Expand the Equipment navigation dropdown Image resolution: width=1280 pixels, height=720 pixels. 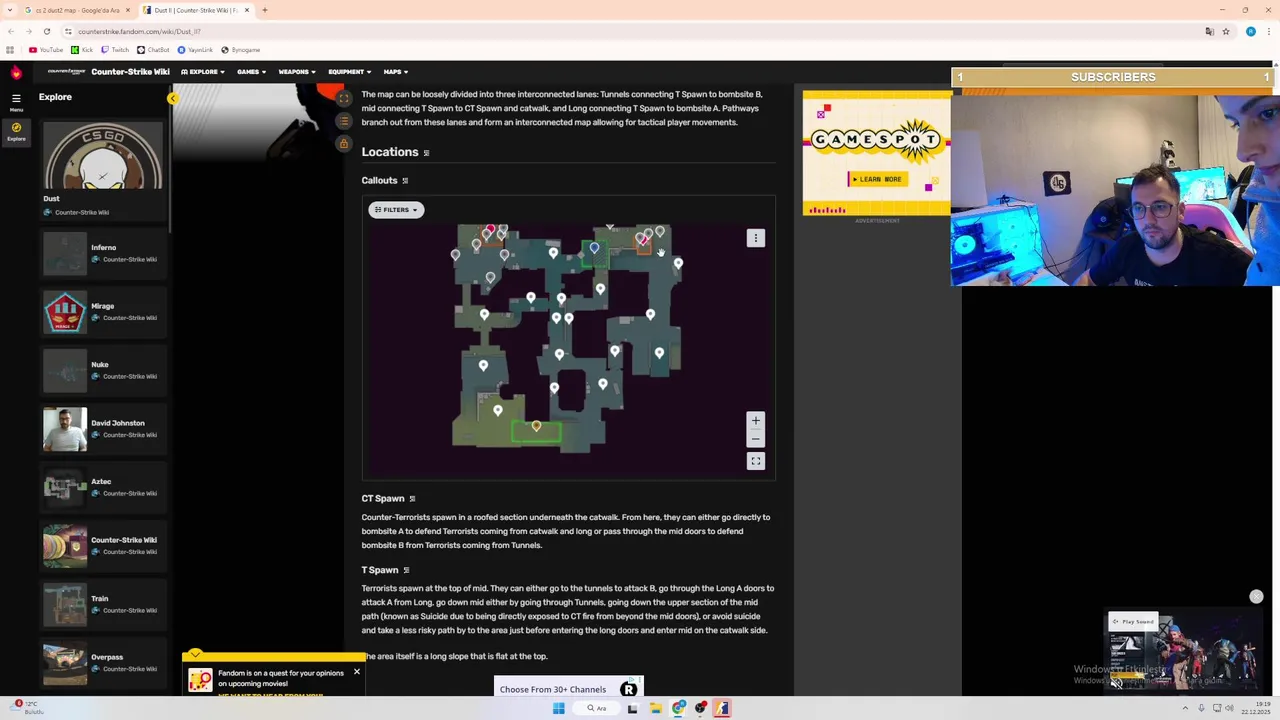349,72
